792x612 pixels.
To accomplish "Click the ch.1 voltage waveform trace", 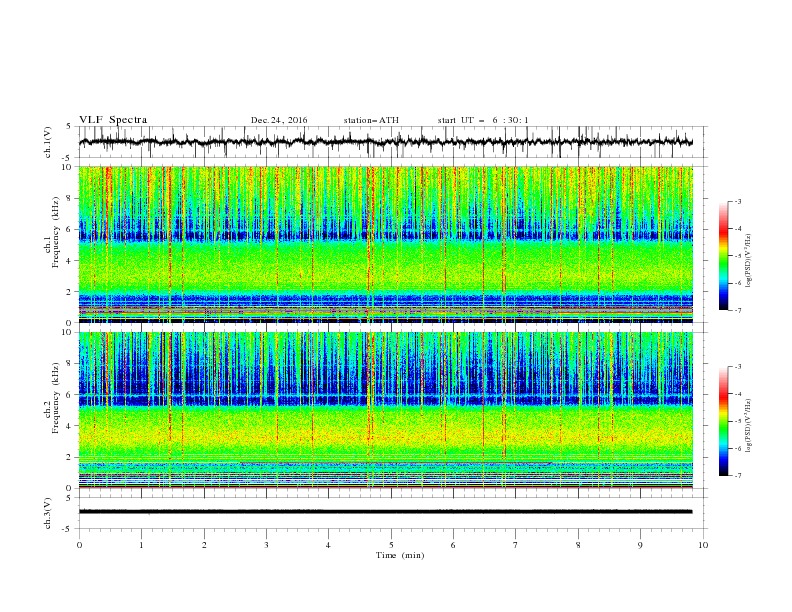I will coord(385,142).
